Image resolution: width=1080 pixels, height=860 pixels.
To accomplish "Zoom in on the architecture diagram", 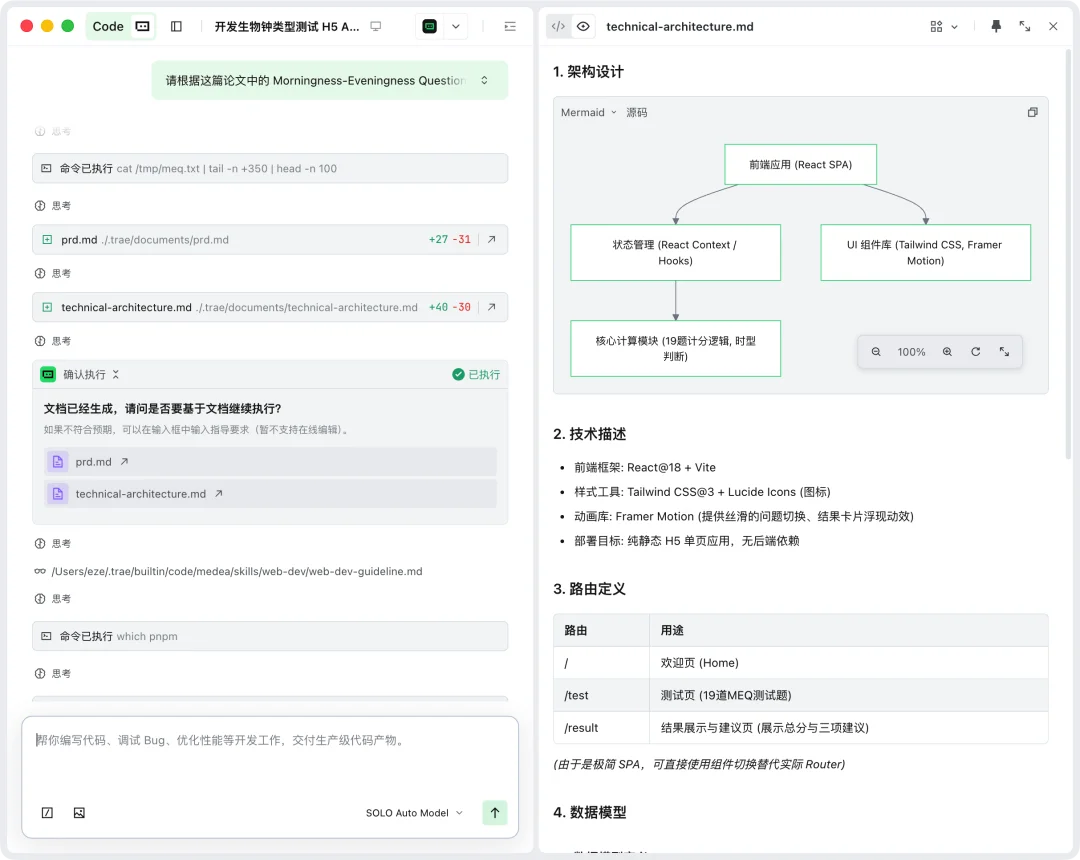I will 947,351.
